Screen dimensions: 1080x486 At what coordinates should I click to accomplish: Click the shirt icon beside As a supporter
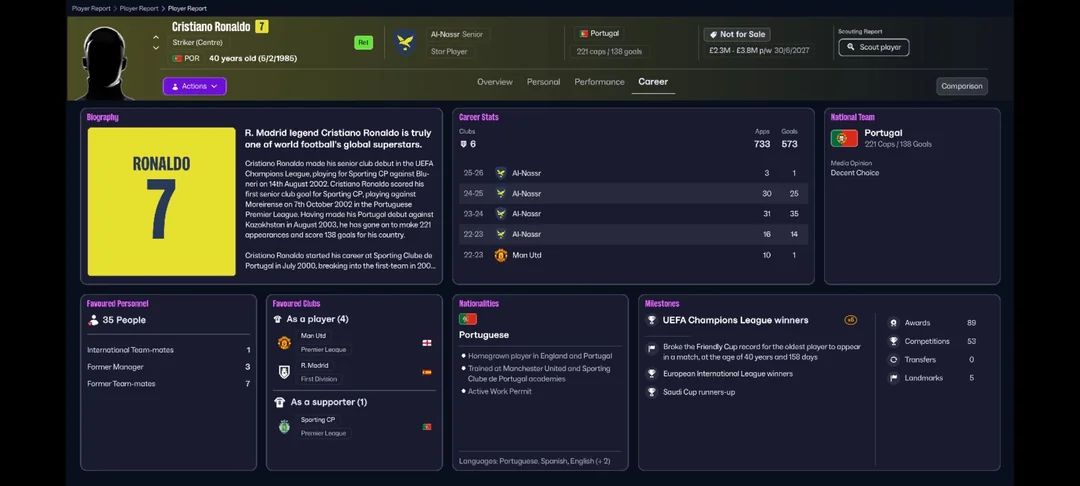pos(279,402)
